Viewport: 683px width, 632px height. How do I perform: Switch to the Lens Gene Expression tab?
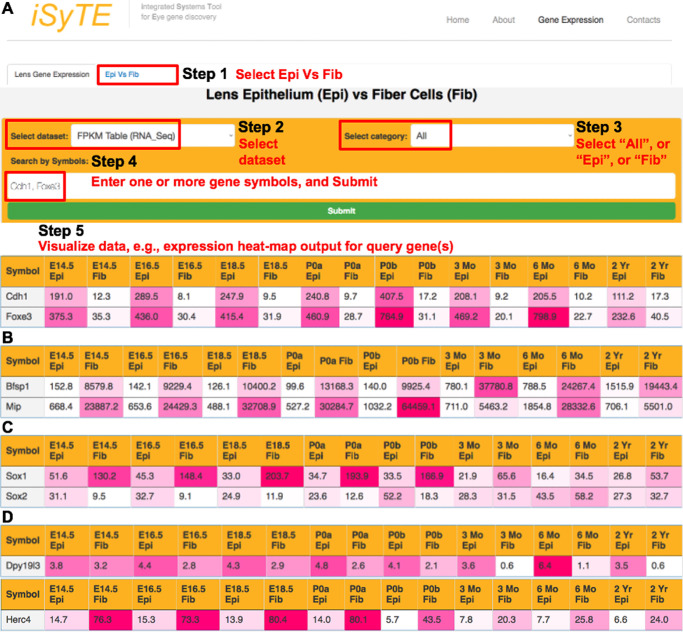coord(51,74)
